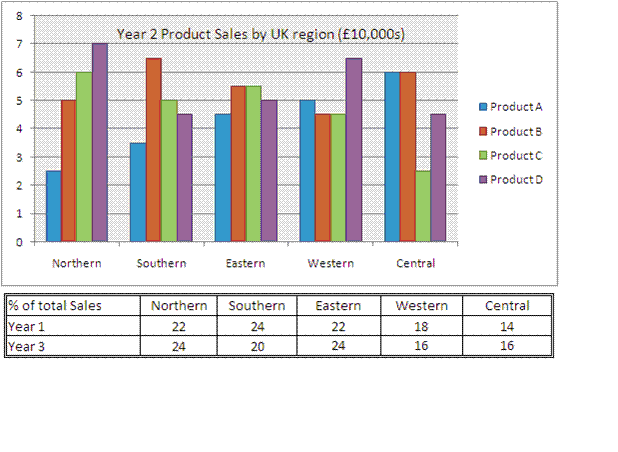Screen dimensions: 618x452
Task: Select the '% of total Sales' header cell
Action: click(71, 305)
